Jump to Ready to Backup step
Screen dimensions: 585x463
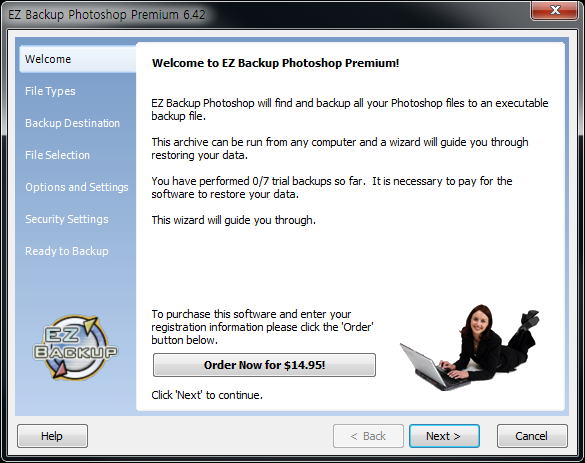coord(66,251)
